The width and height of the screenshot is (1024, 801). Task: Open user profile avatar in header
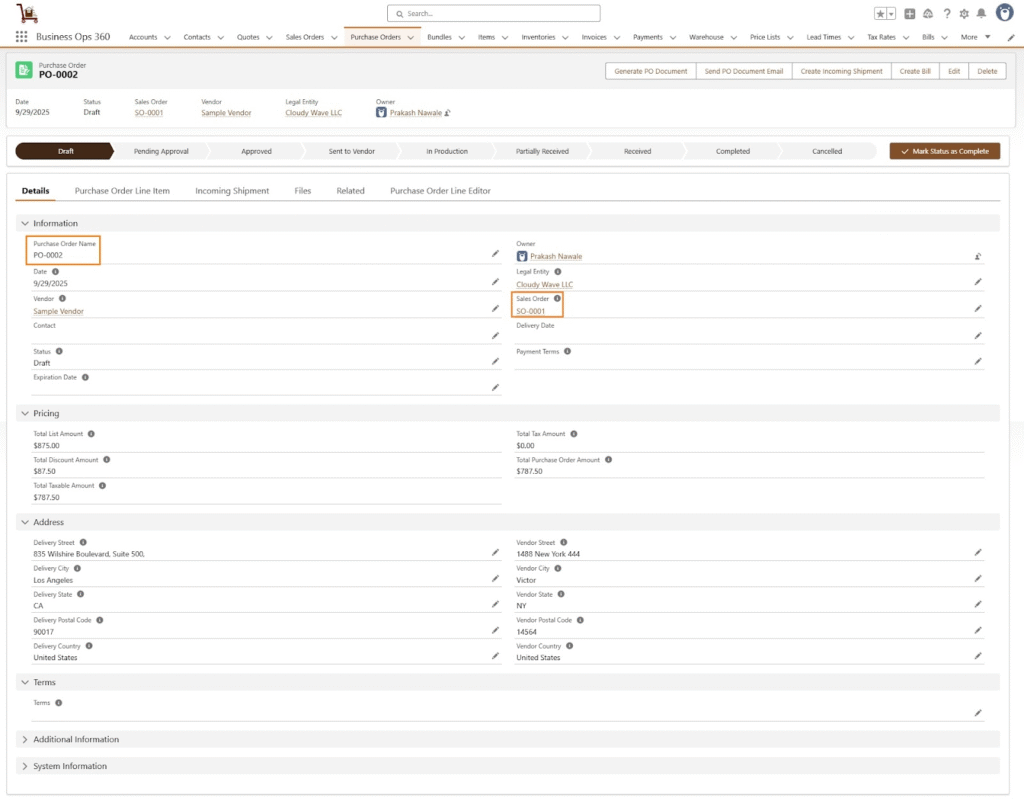point(1004,13)
